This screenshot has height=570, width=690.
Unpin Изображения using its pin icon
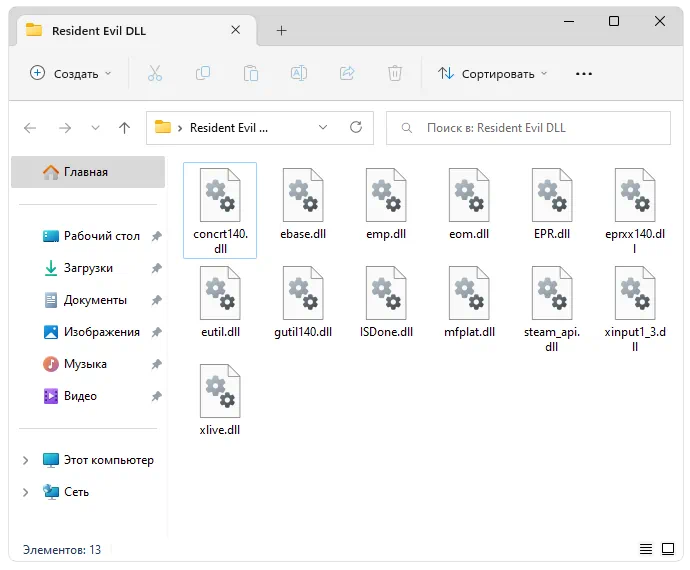click(156, 332)
